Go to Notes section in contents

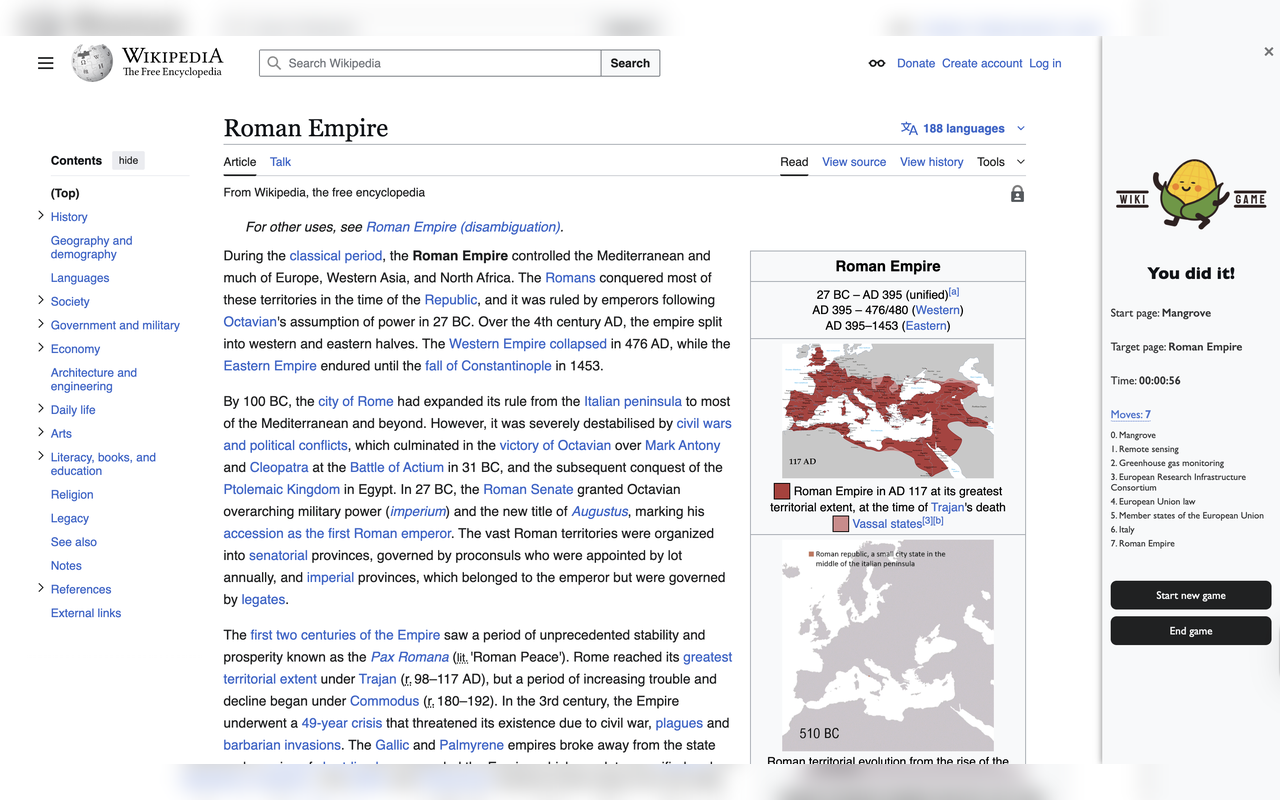pyautogui.click(x=66, y=566)
